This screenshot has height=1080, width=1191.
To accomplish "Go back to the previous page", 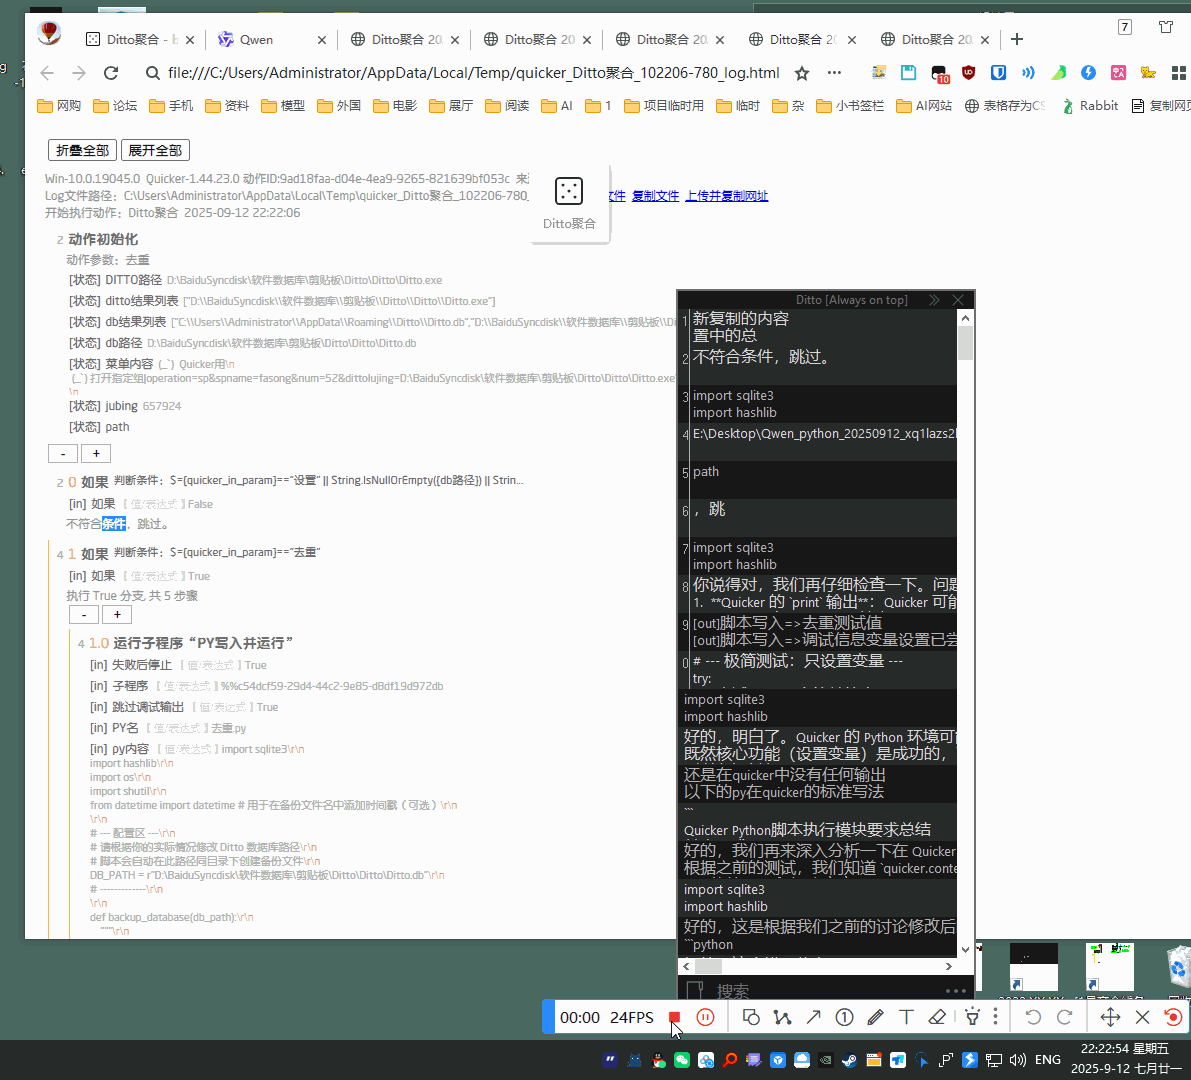I will 47,73.
